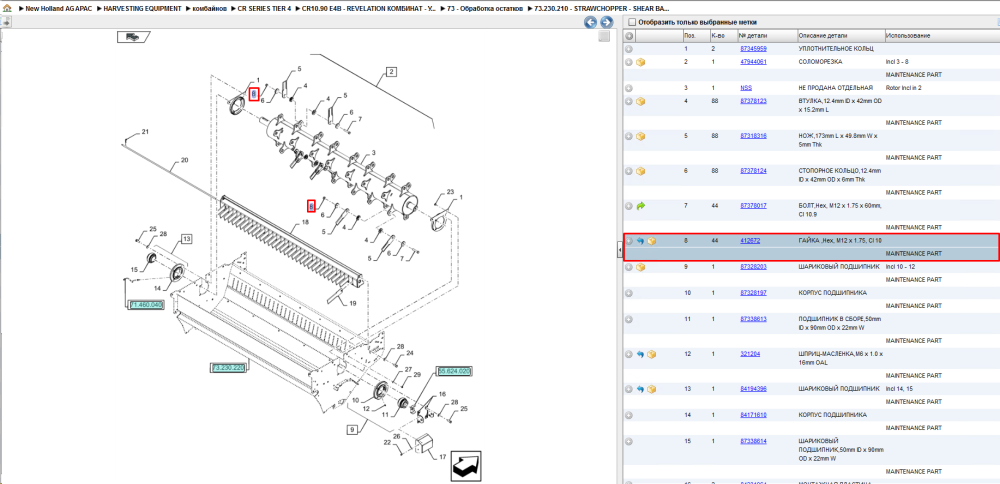Open комбайнов breadcrumb

[x=209, y=9]
